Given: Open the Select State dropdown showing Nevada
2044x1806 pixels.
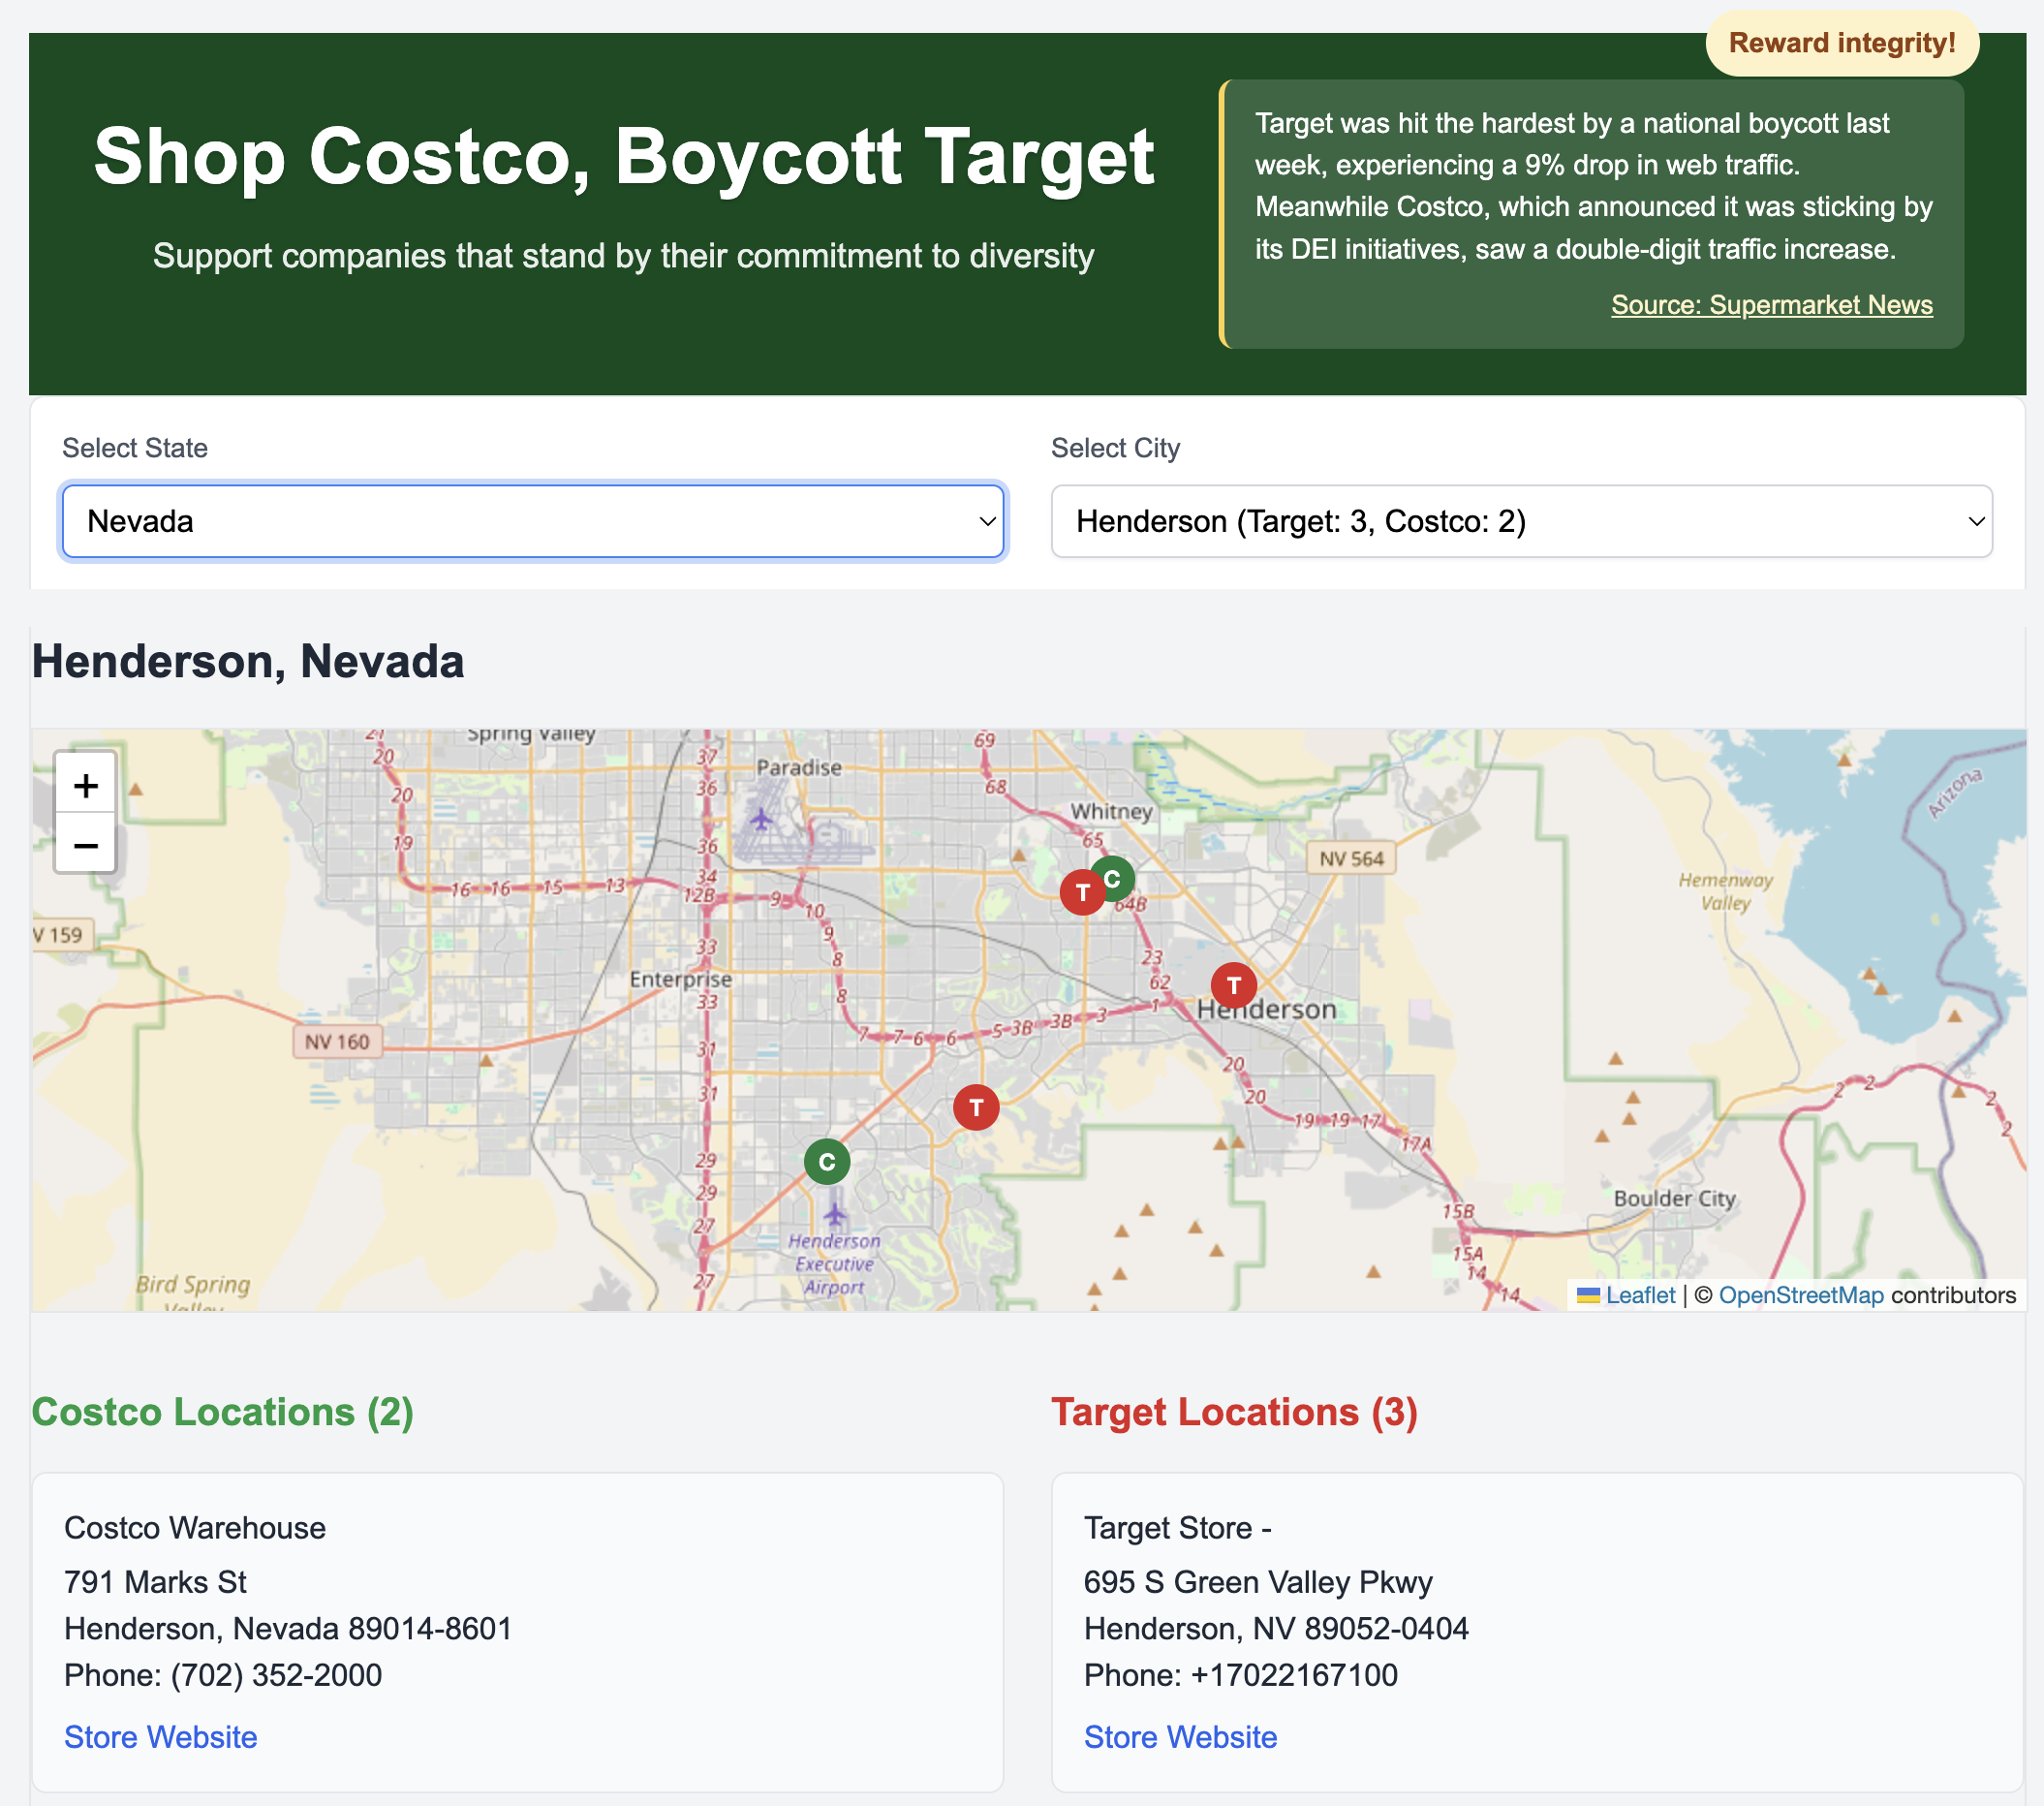Looking at the screenshot, I should tap(533, 521).
